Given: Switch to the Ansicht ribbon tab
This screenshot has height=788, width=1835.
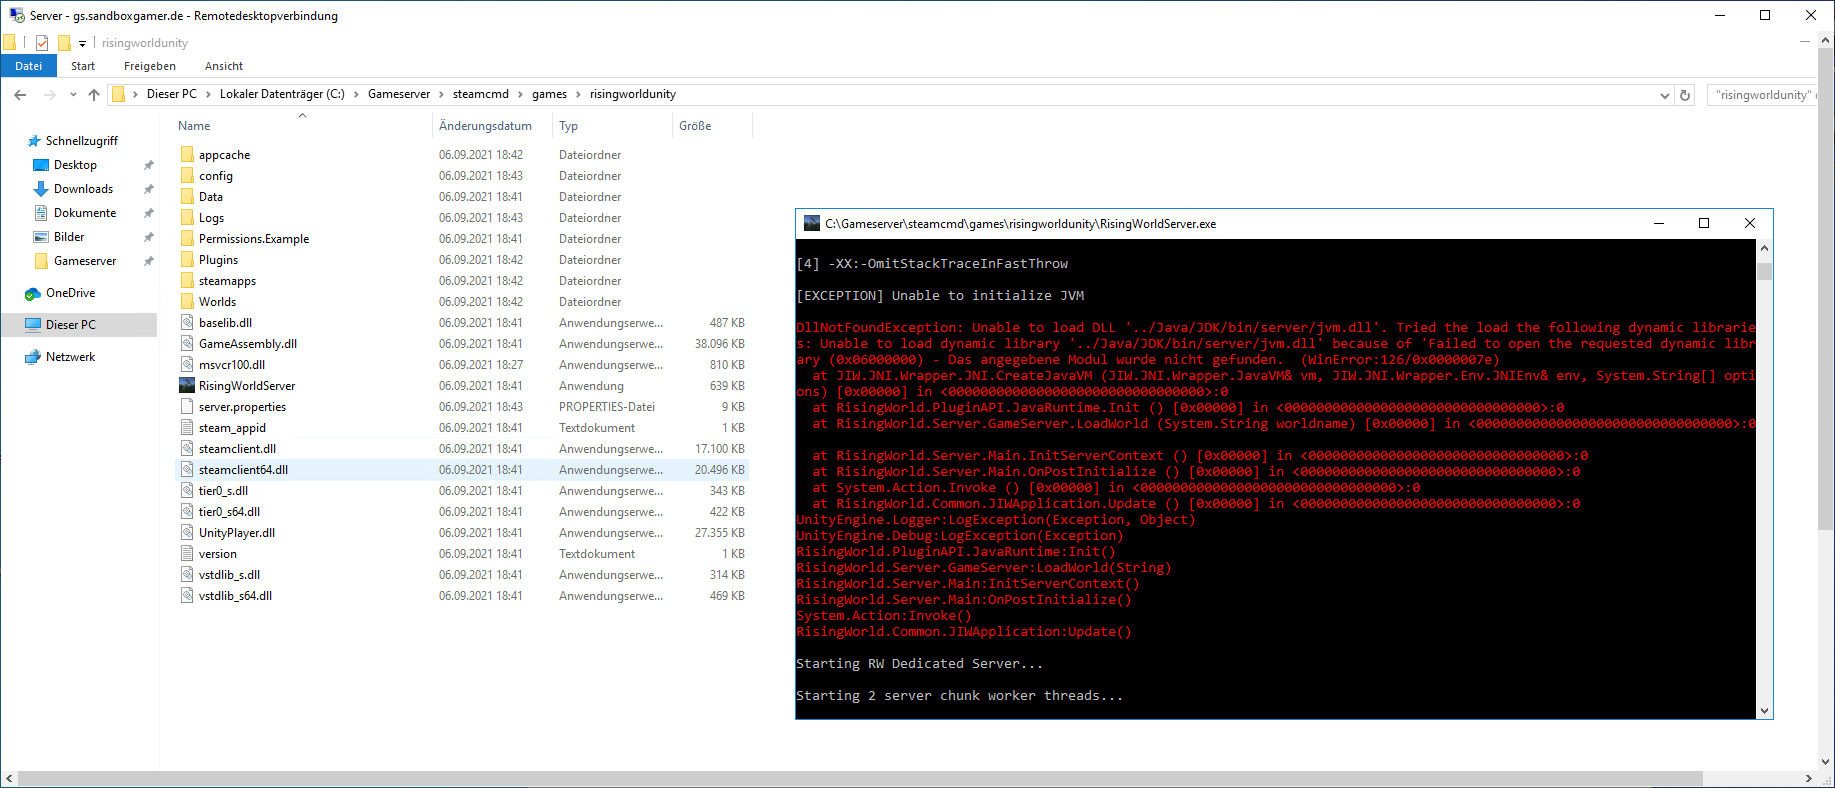Looking at the screenshot, I should (x=224, y=66).
